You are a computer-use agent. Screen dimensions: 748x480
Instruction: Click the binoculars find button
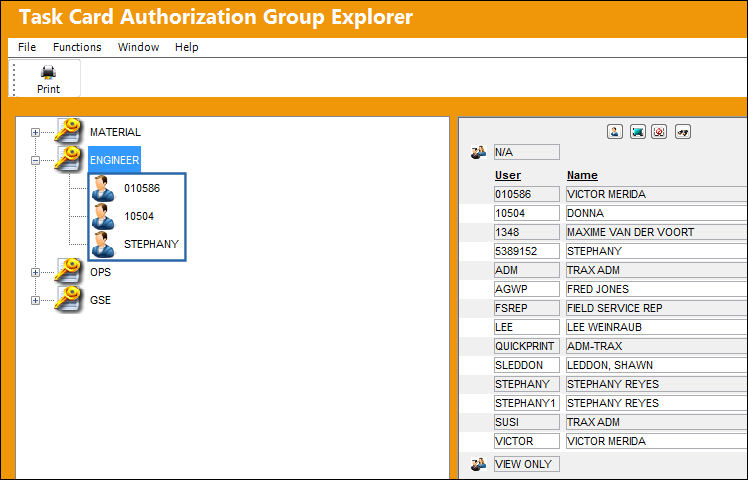point(683,132)
